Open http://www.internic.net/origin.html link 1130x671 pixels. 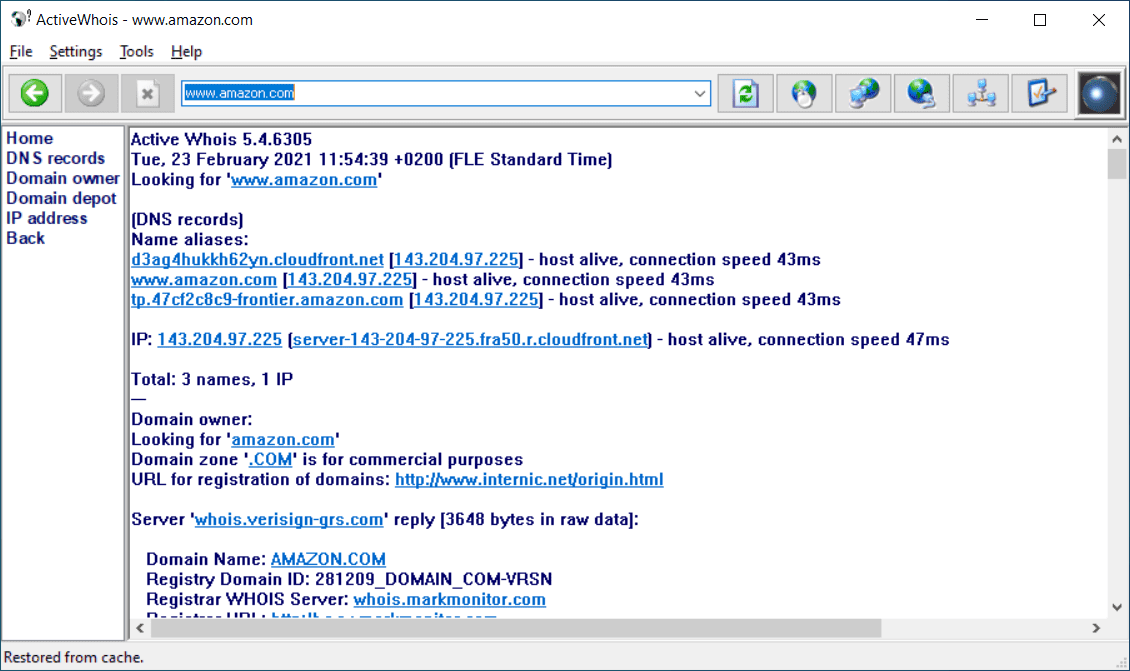tap(529, 480)
